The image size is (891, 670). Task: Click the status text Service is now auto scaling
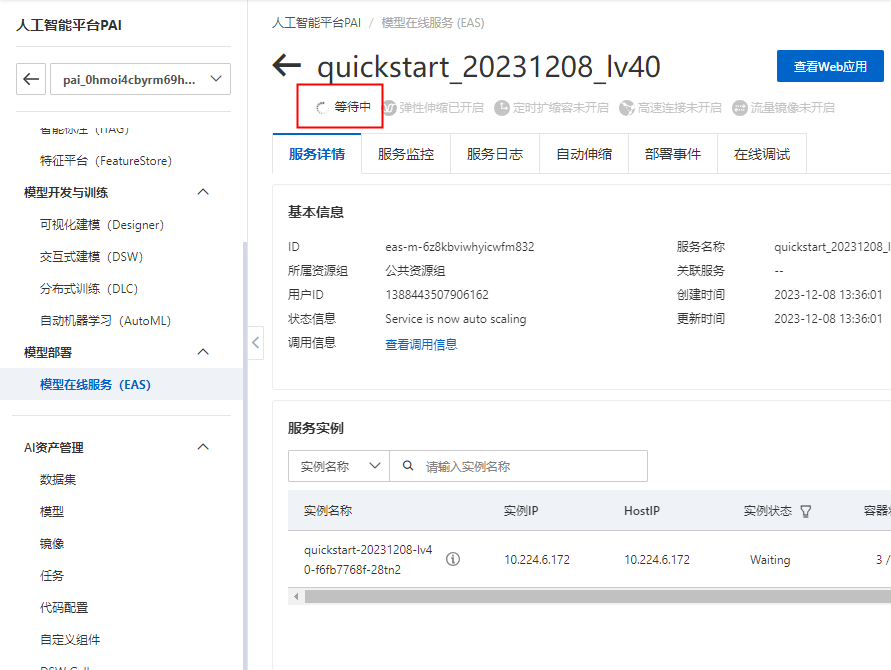pos(456,319)
